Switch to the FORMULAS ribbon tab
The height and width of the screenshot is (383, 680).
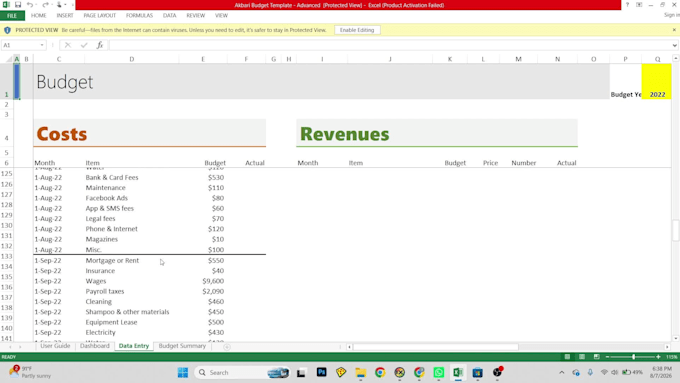click(139, 16)
